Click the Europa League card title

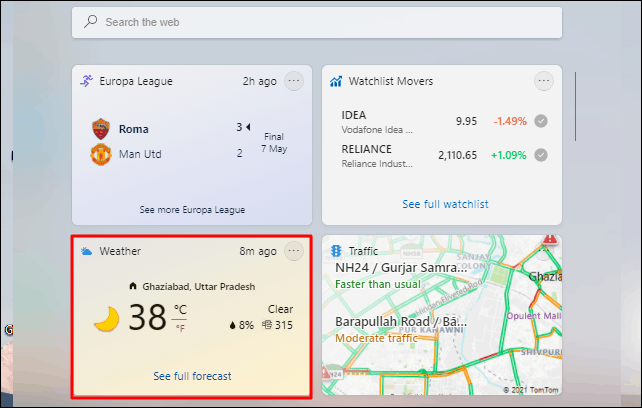[x=136, y=81]
